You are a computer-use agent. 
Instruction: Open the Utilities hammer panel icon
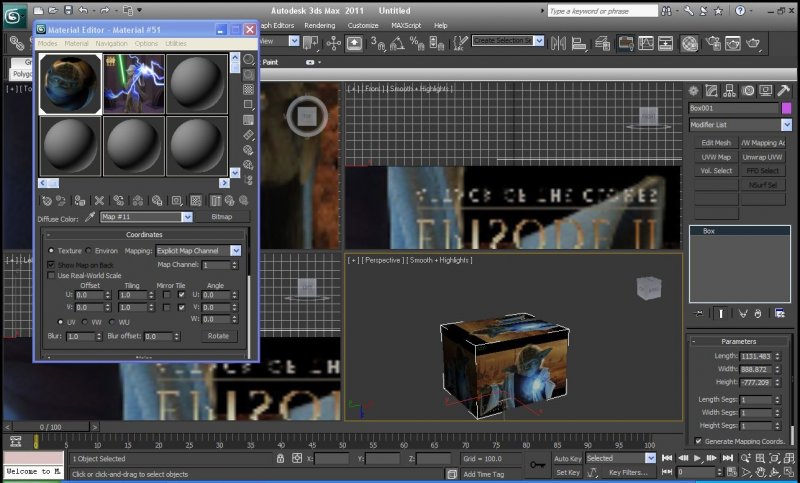(x=783, y=91)
